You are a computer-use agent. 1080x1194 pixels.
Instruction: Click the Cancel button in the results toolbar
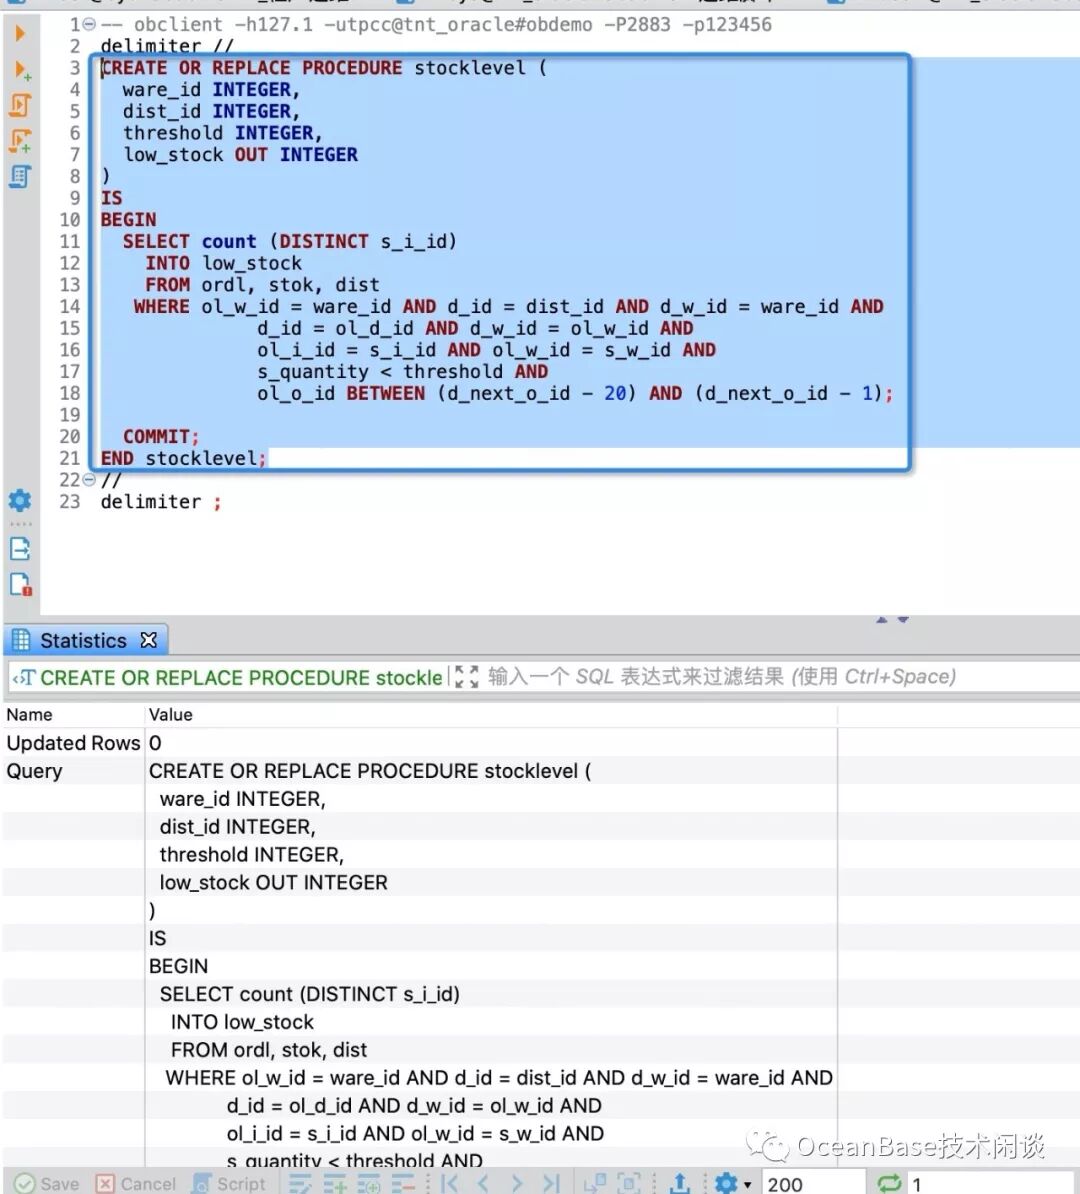coord(136,1183)
